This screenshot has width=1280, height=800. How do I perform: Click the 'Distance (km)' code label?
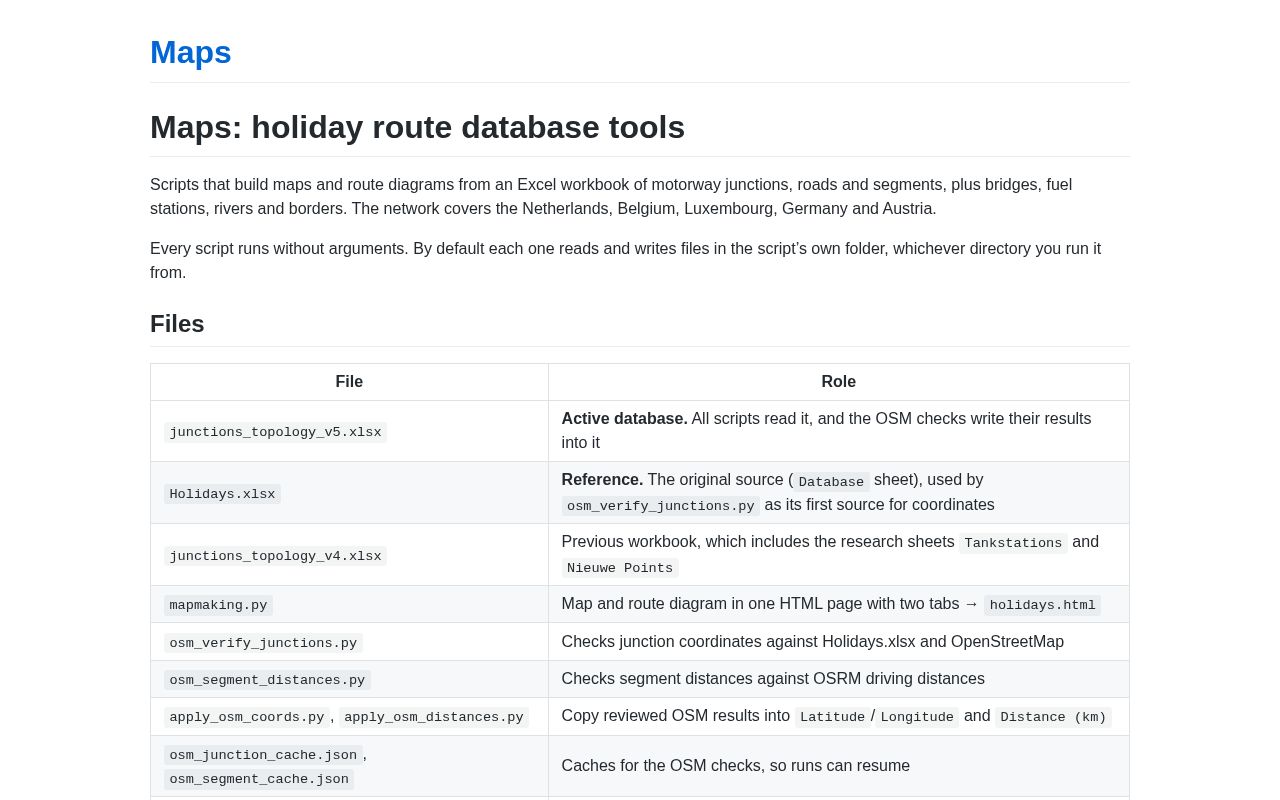[1053, 717]
